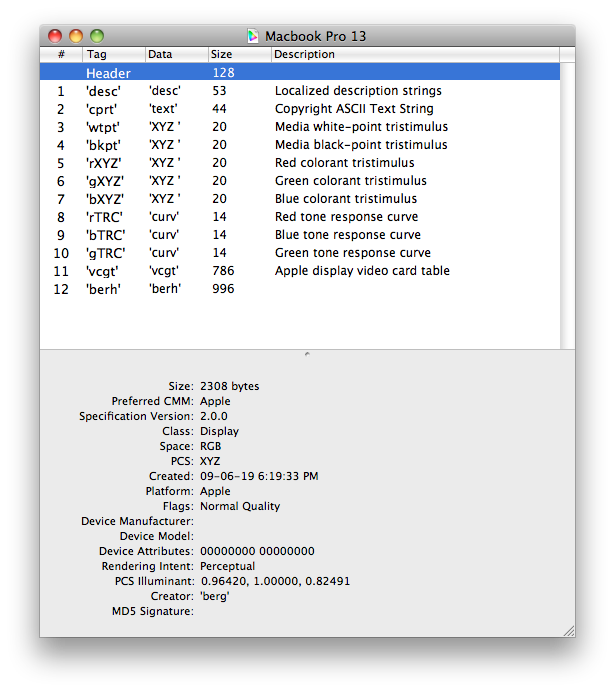This screenshot has height=692, width=615.
Task: Click the window resize grip corner
Action: point(569,631)
